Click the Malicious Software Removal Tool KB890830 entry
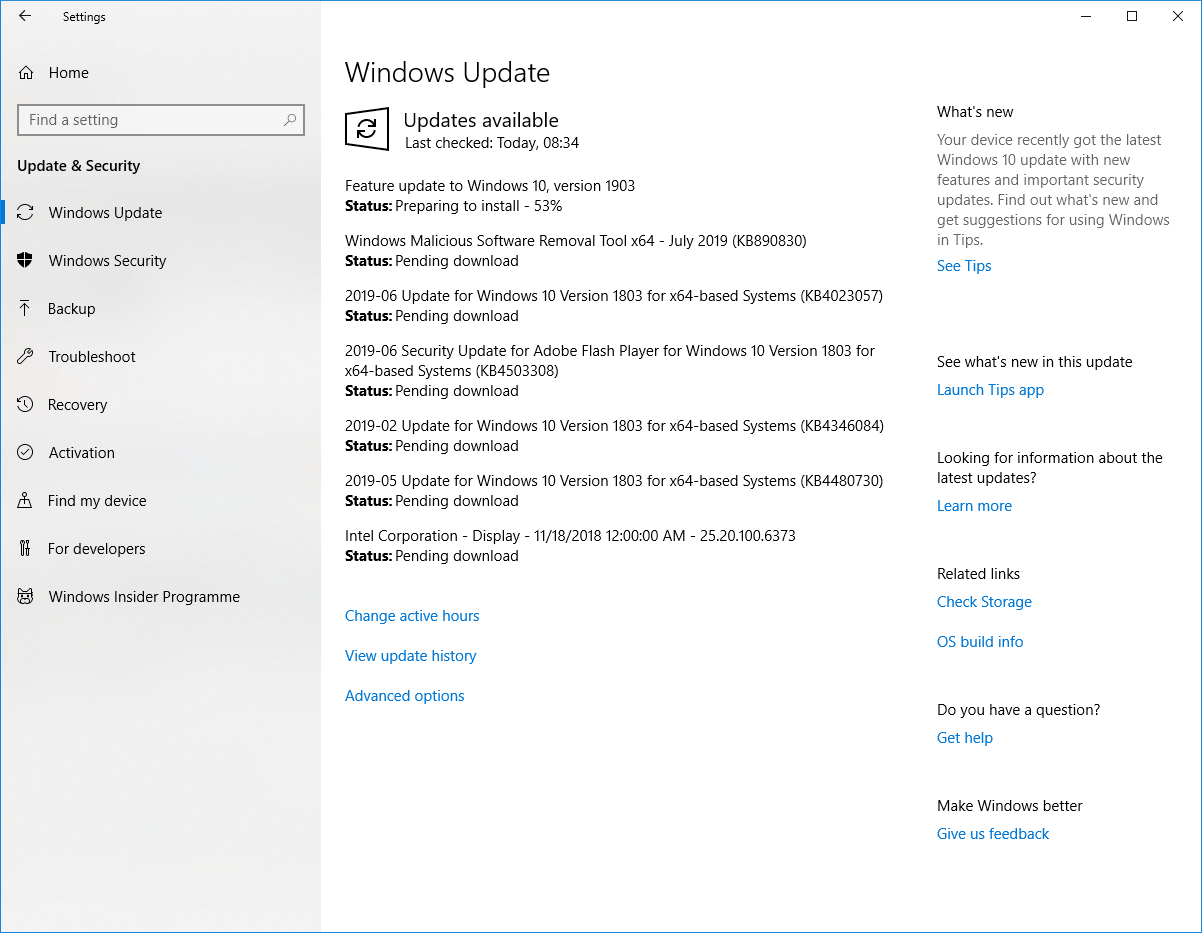The width and height of the screenshot is (1202, 933). pos(575,241)
